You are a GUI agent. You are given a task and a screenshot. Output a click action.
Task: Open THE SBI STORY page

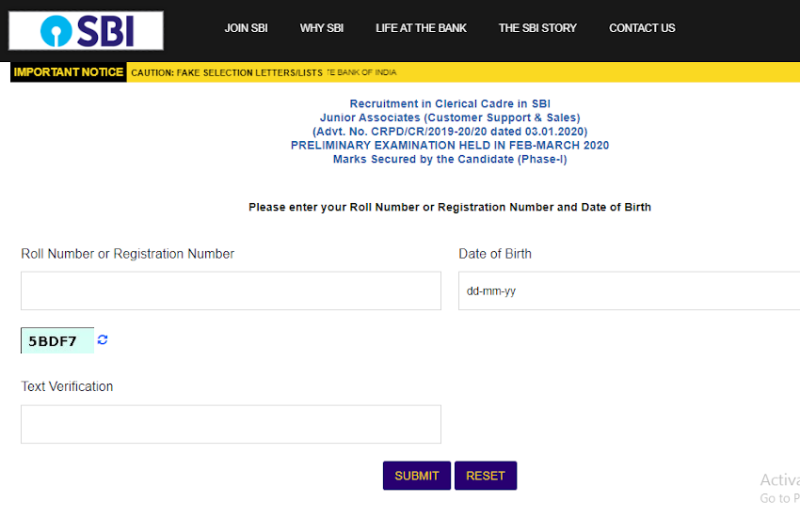(537, 28)
